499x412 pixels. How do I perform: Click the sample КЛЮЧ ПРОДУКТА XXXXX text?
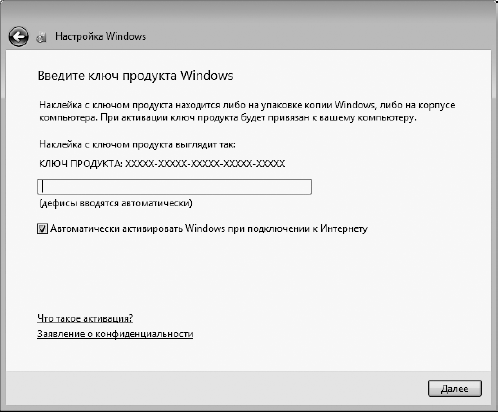[x=162, y=164]
